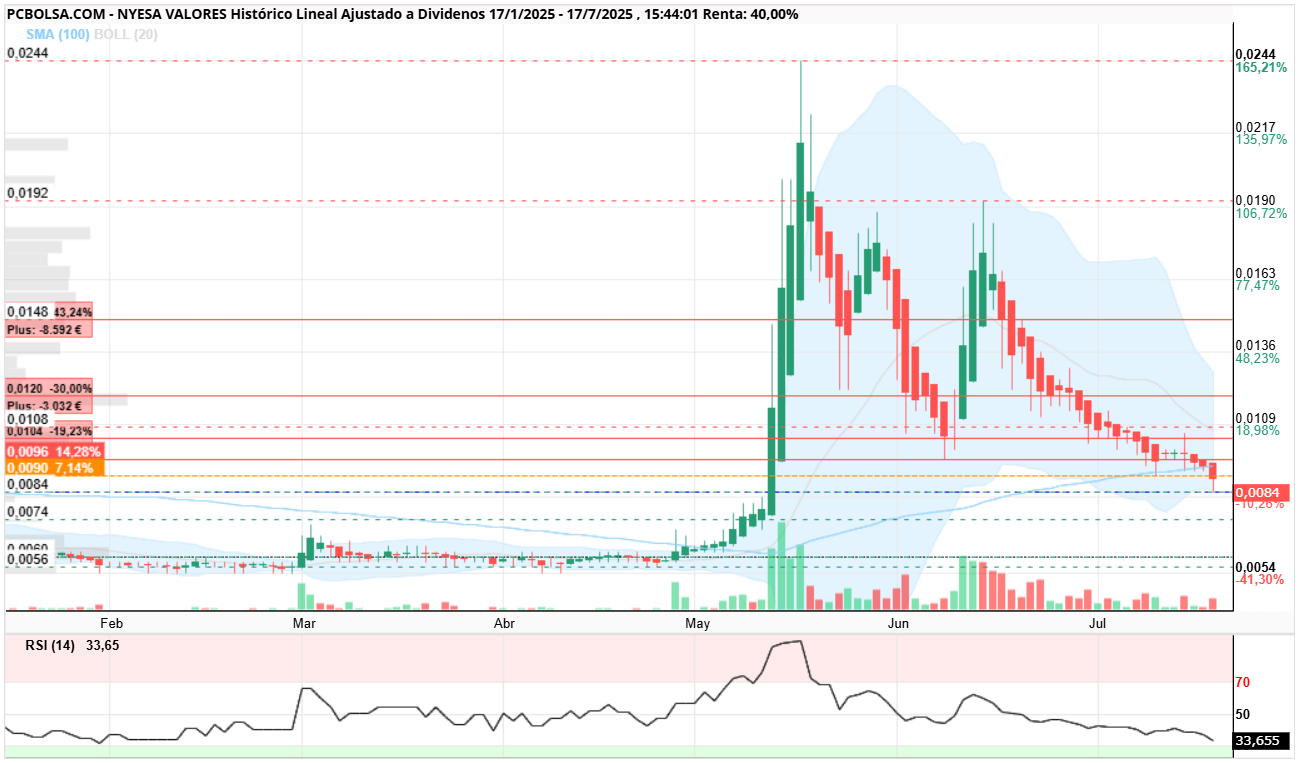The width and height of the screenshot is (1299, 763).
Task: Select the -41,30% axis percentage
Action: [1260, 580]
